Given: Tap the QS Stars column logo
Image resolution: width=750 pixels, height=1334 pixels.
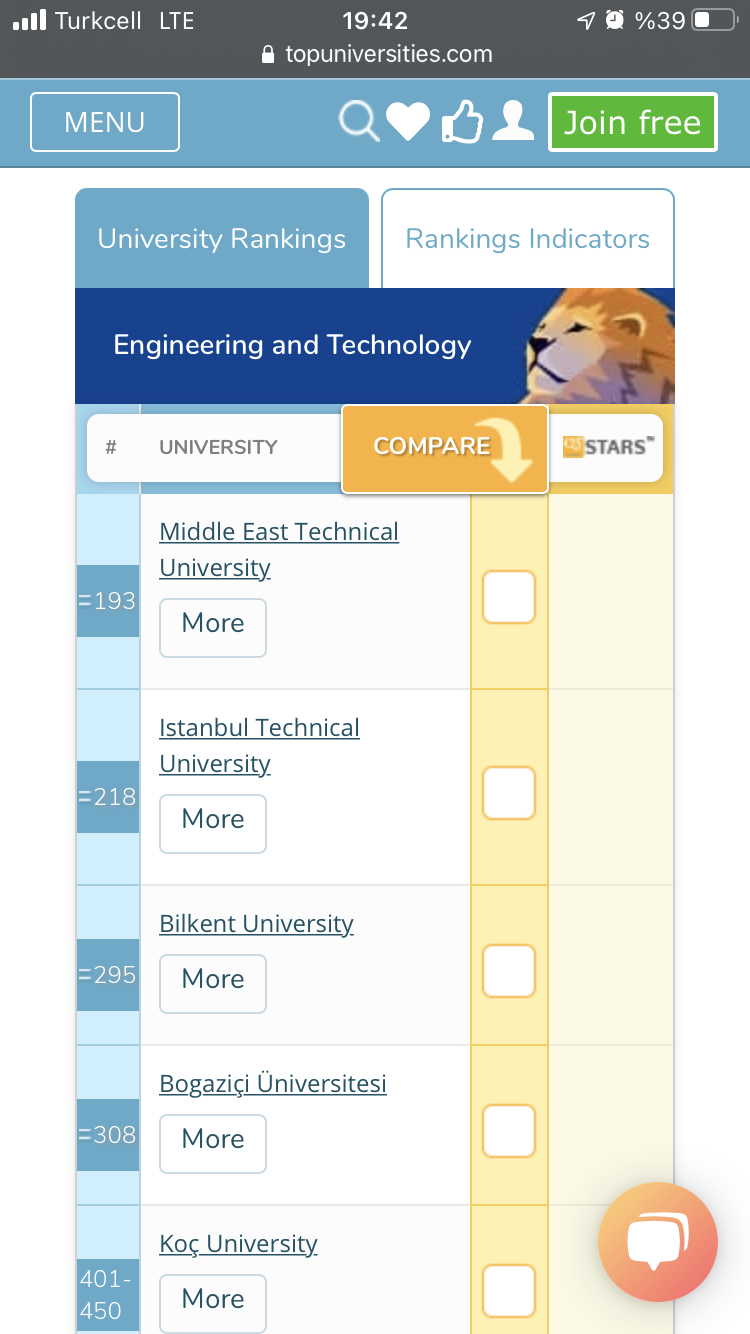Looking at the screenshot, I should (x=608, y=447).
